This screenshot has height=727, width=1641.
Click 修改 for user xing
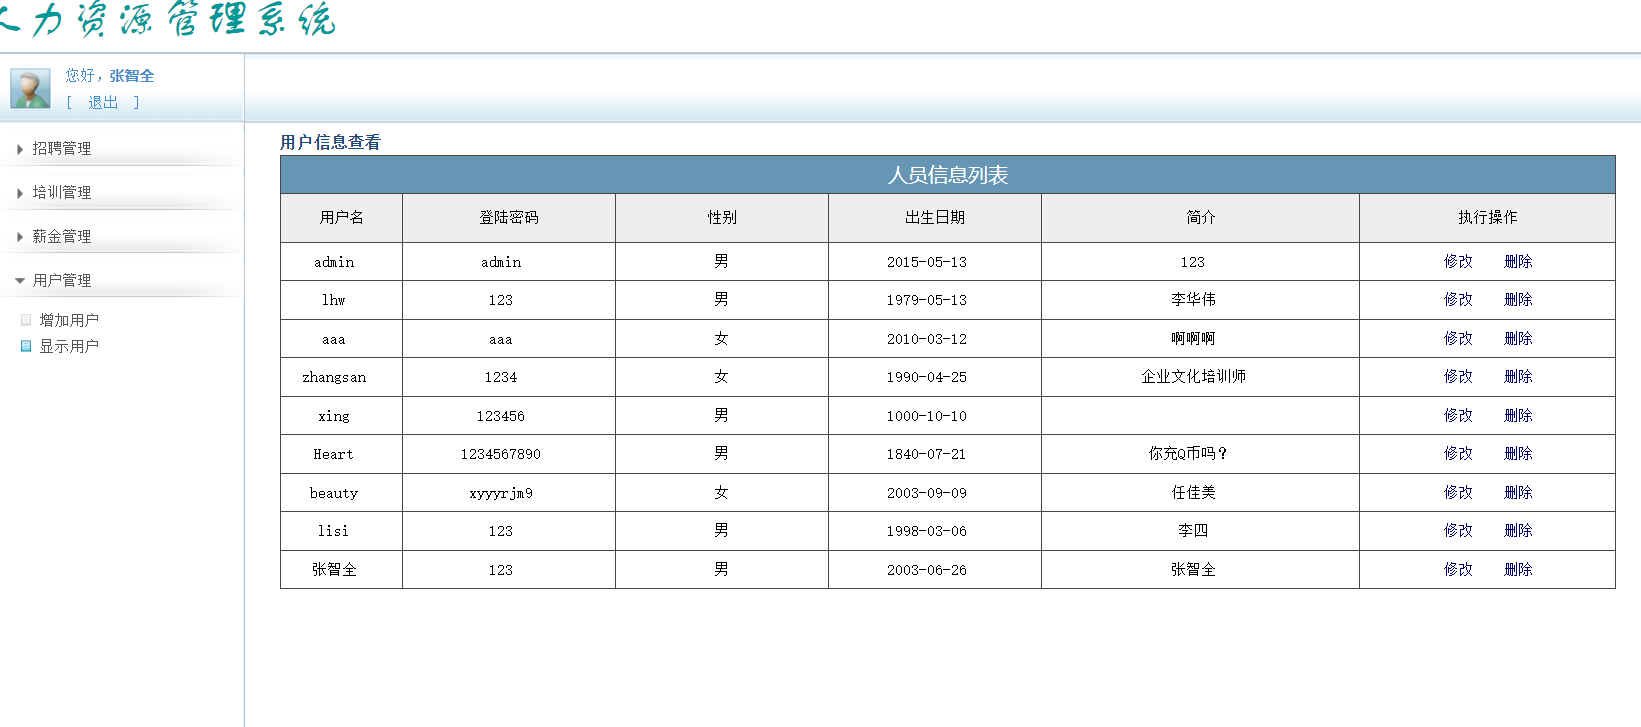click(x=1458, y=415)
